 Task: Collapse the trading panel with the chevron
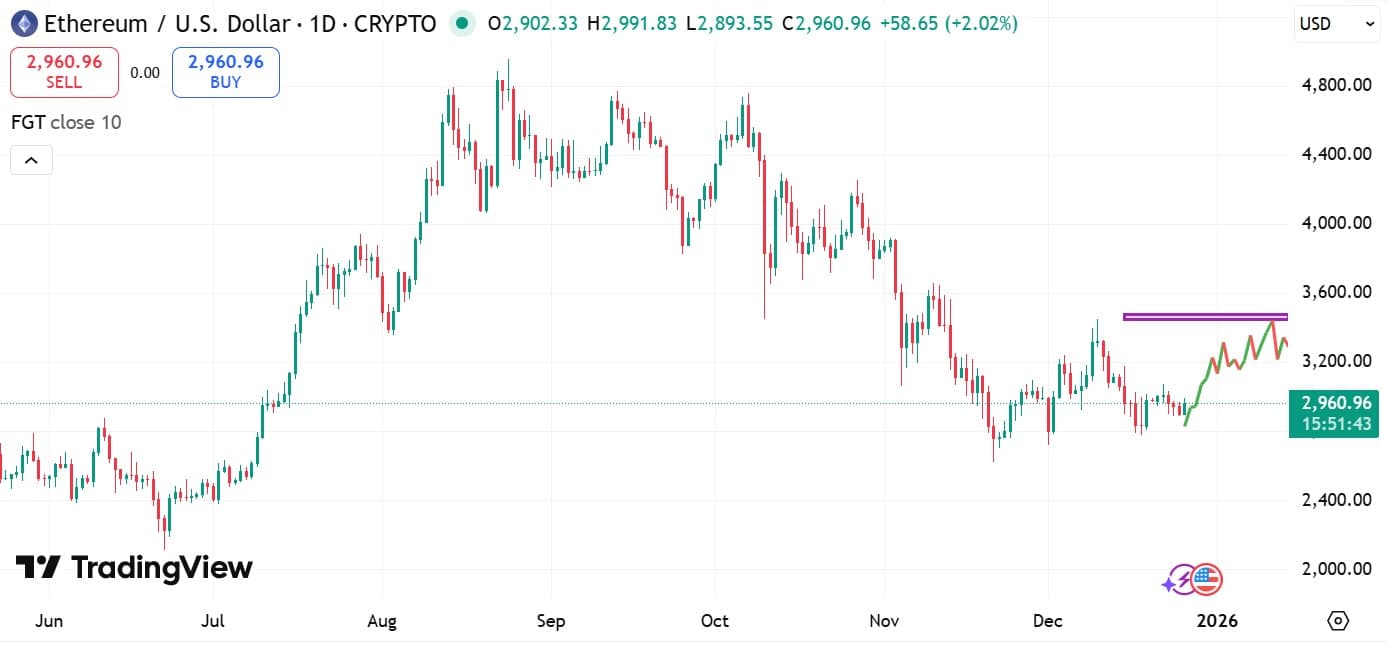30,159
